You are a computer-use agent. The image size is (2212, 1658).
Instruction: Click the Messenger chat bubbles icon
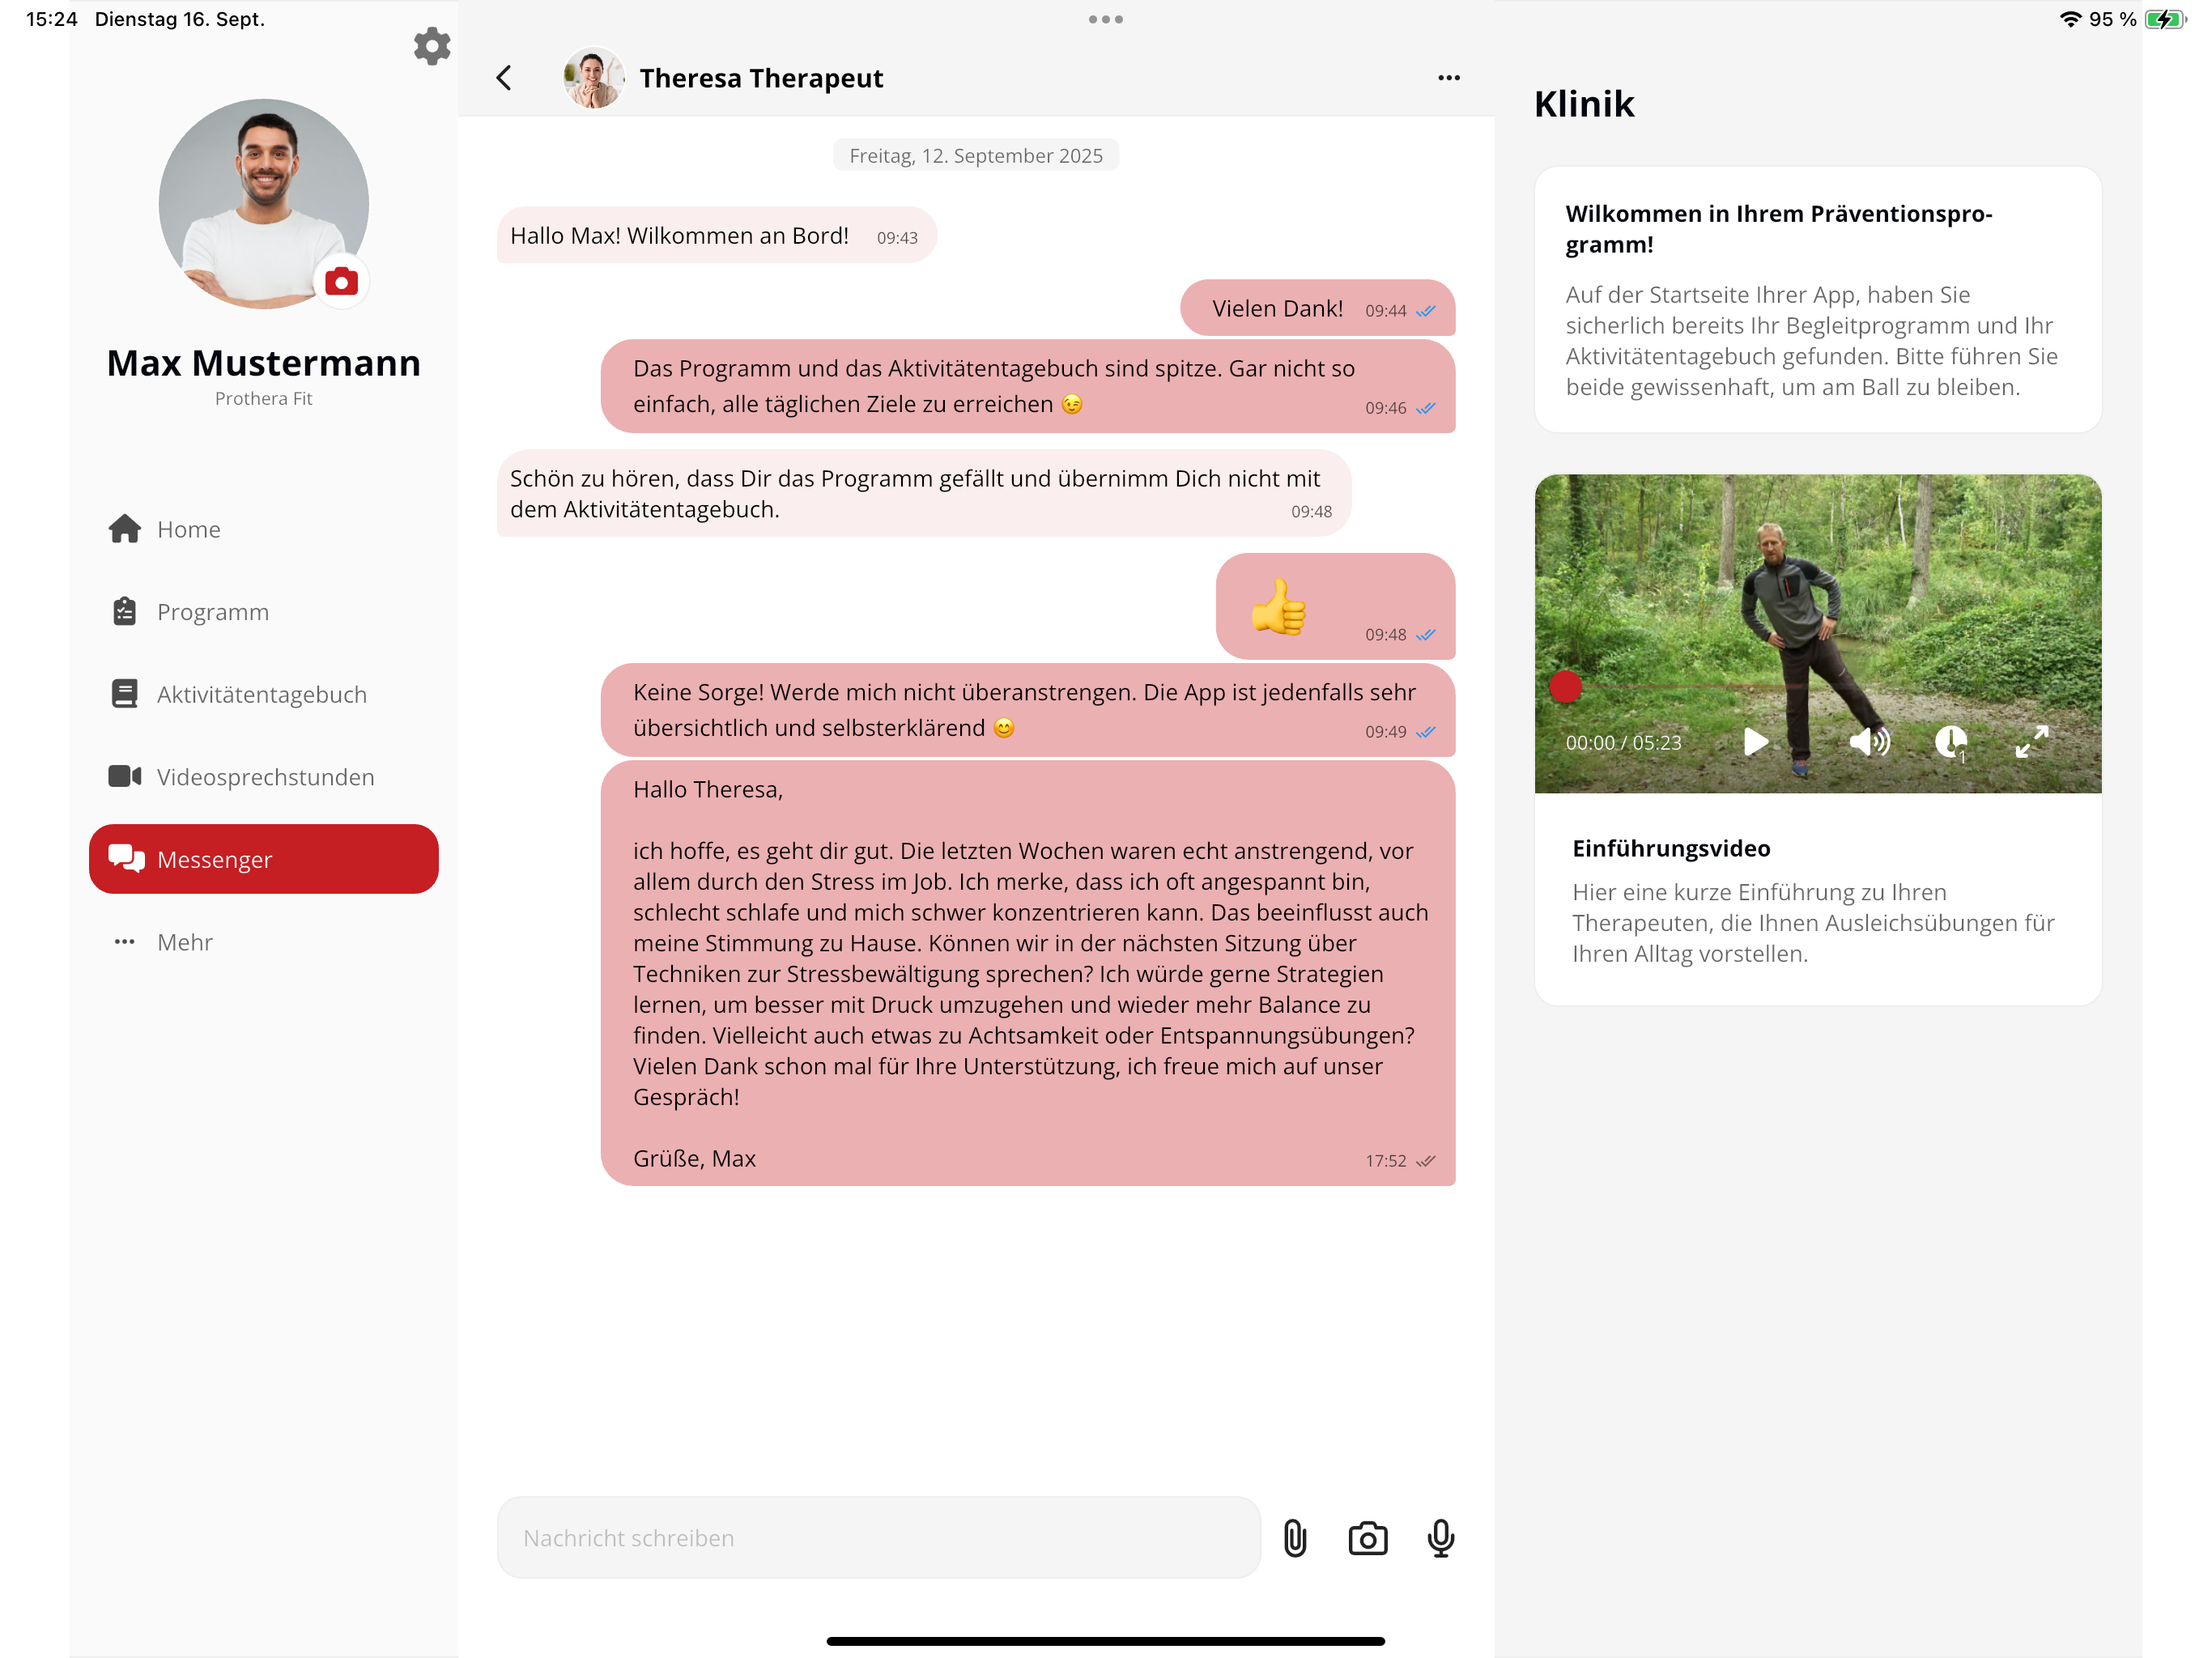point(126,858)
